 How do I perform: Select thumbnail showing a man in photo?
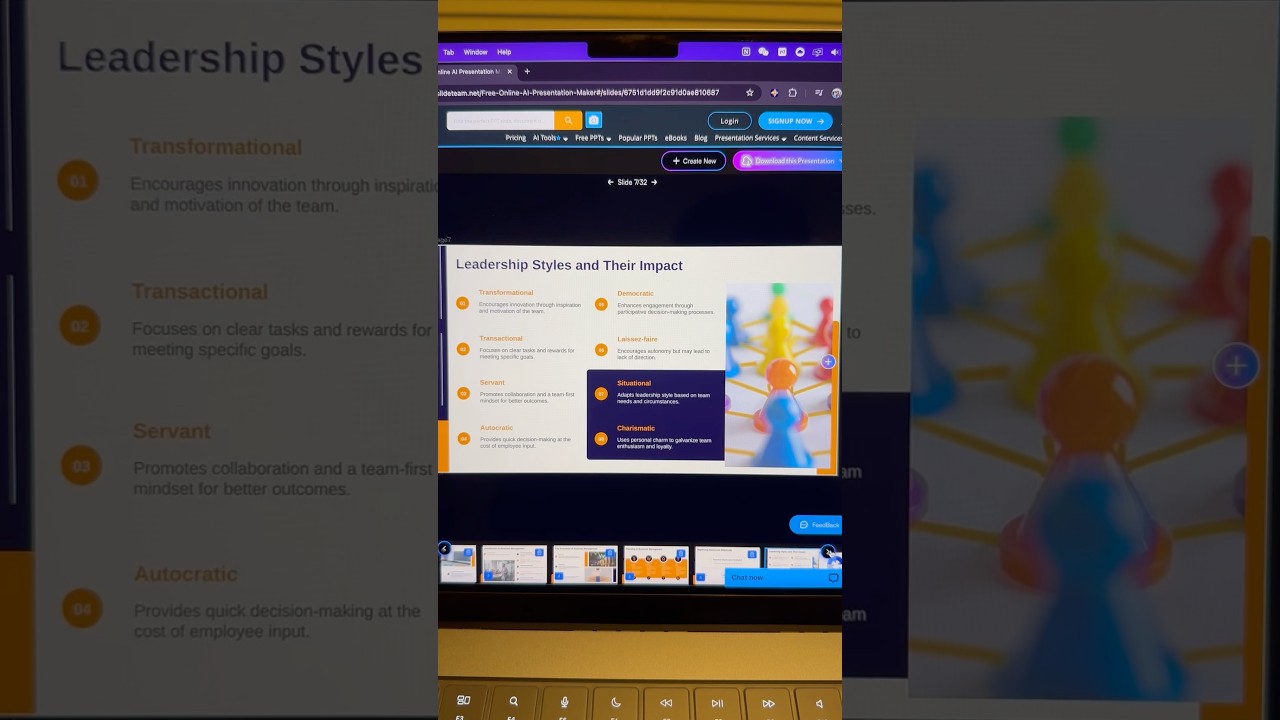[x=515, y=564]
